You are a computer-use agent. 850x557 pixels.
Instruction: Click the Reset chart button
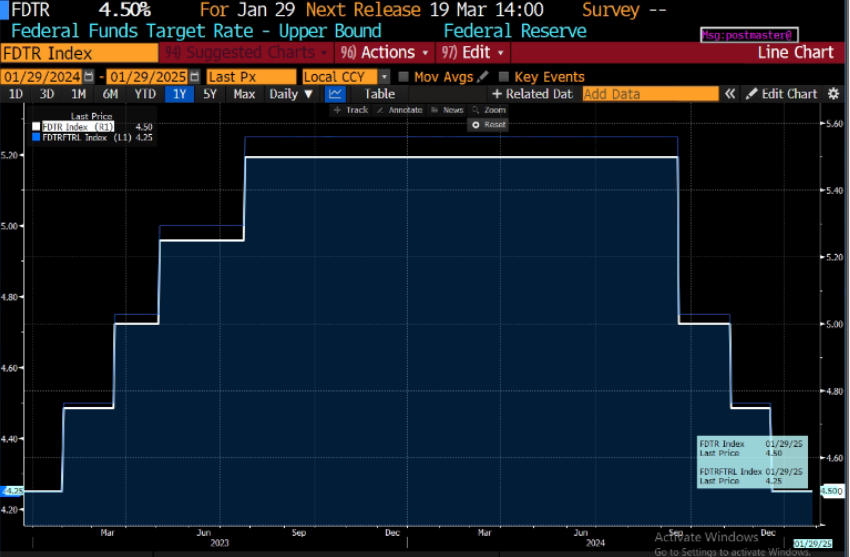(x=489, y=124)
